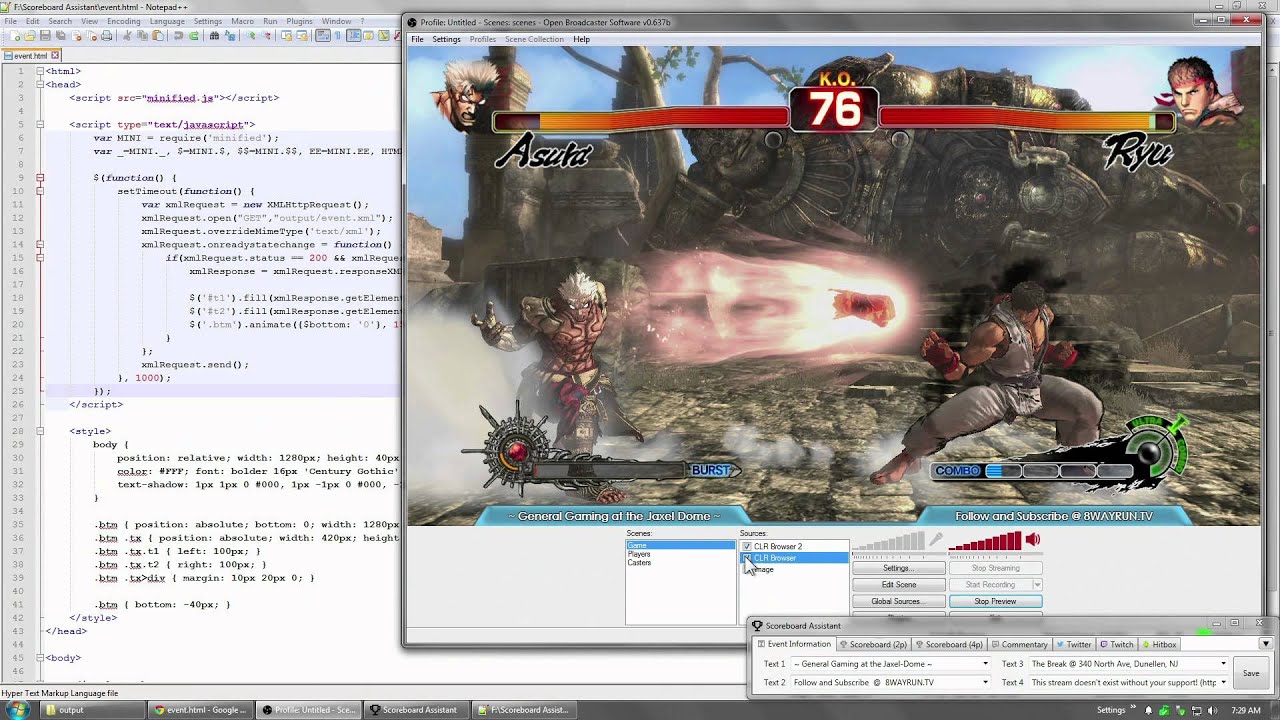Click the Save All icon in Notepad++
This screenshot has height=720, width=1280.
point(60,36)
